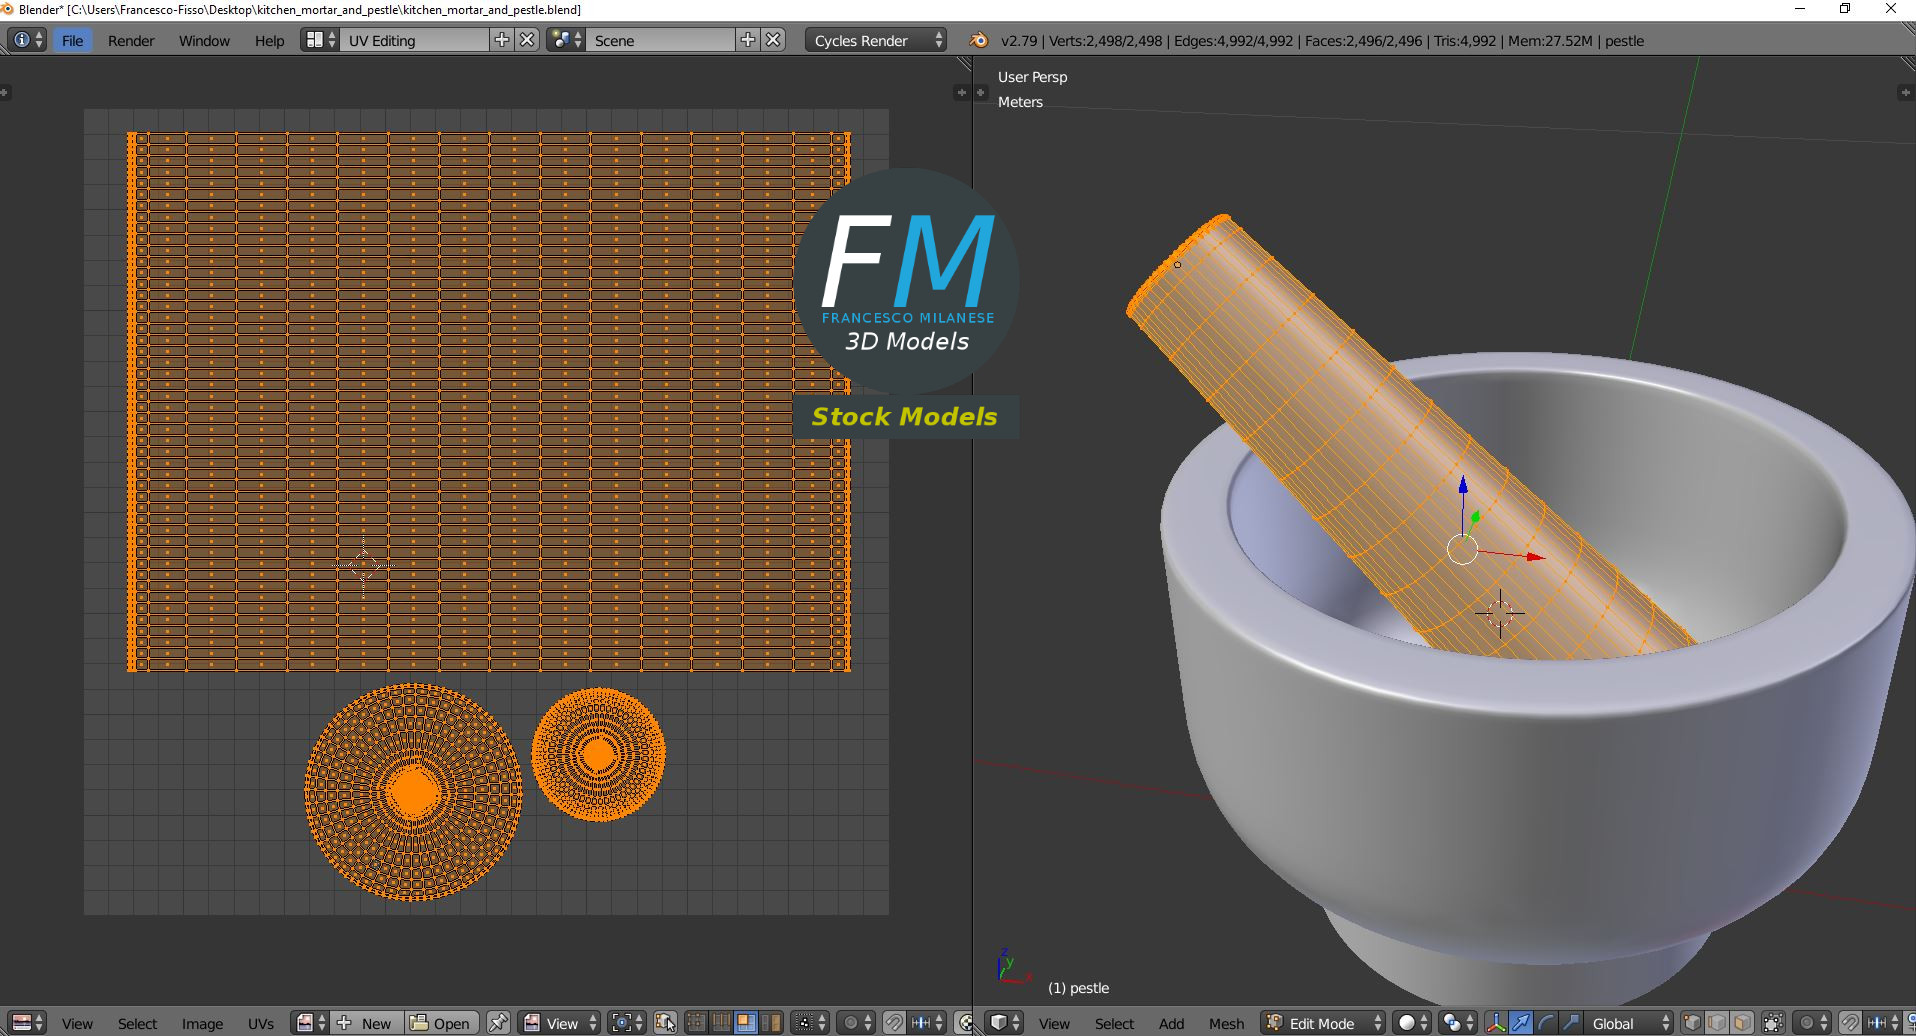Viewport: 1916px width, 1036px height.
Task: Open the File menu
Action: click(72, 41)
